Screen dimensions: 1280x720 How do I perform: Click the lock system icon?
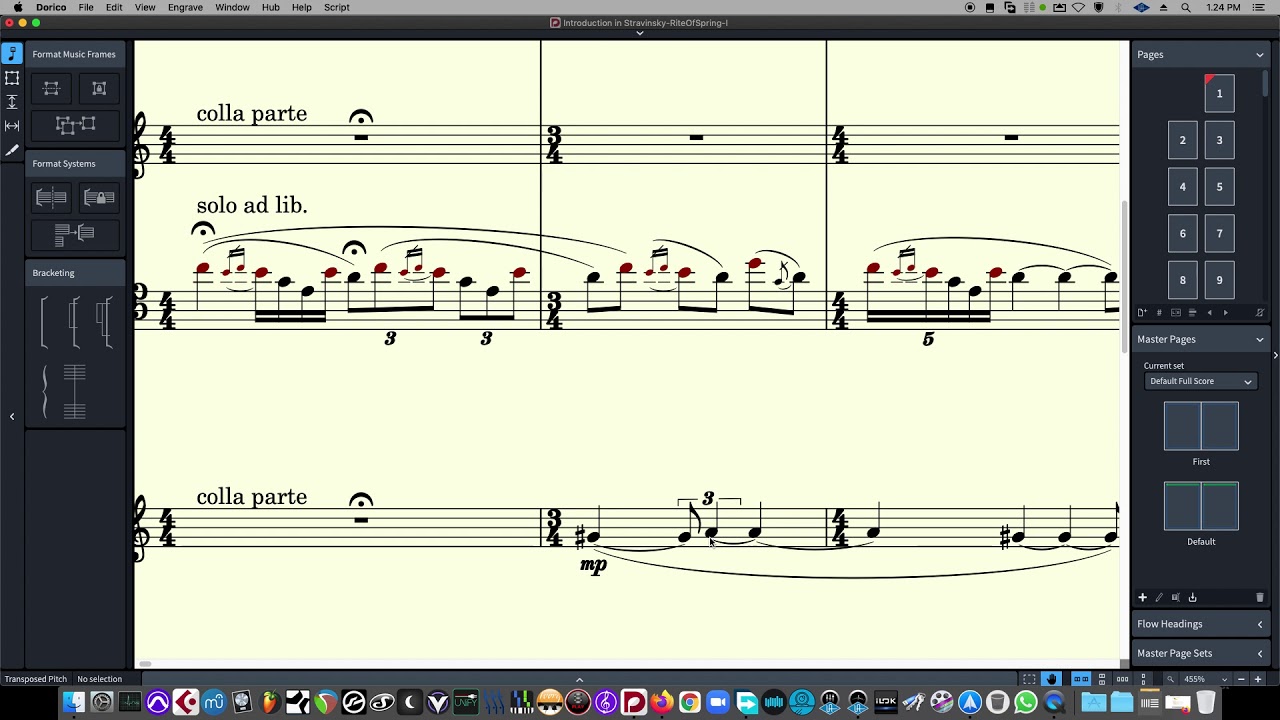tap(99, 198)
